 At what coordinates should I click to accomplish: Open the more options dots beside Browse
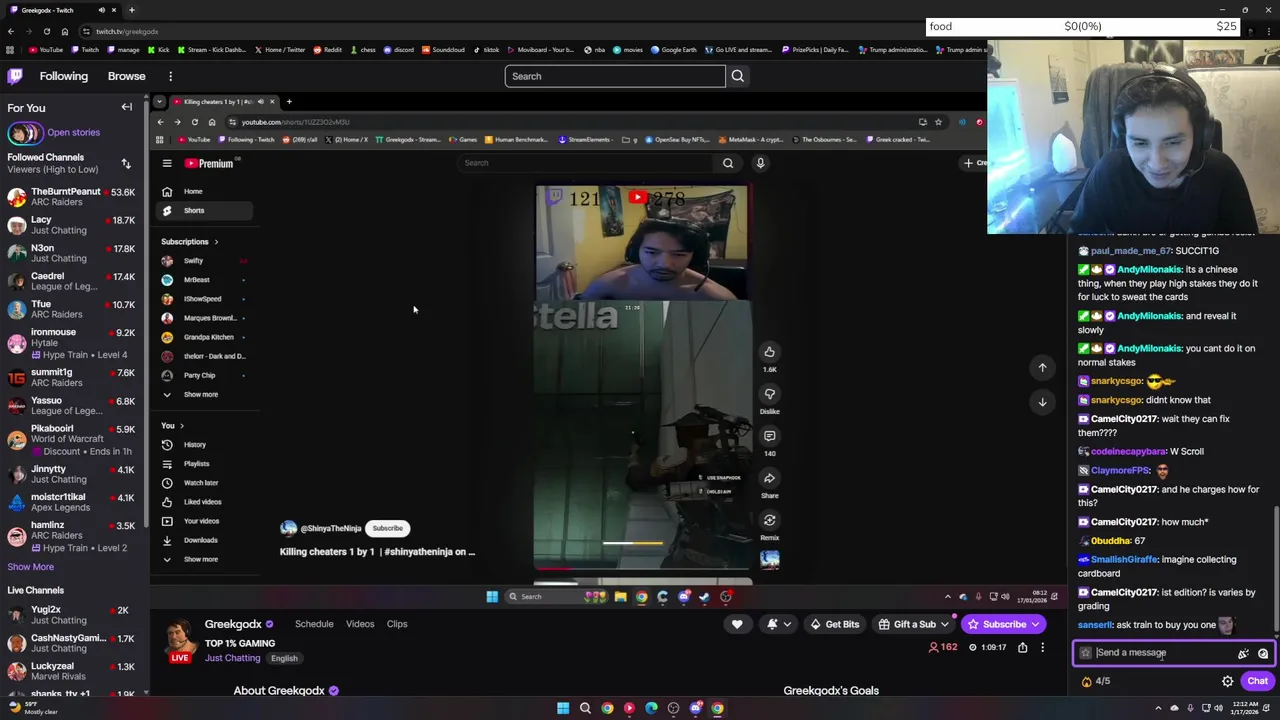[x=170, y=76]
